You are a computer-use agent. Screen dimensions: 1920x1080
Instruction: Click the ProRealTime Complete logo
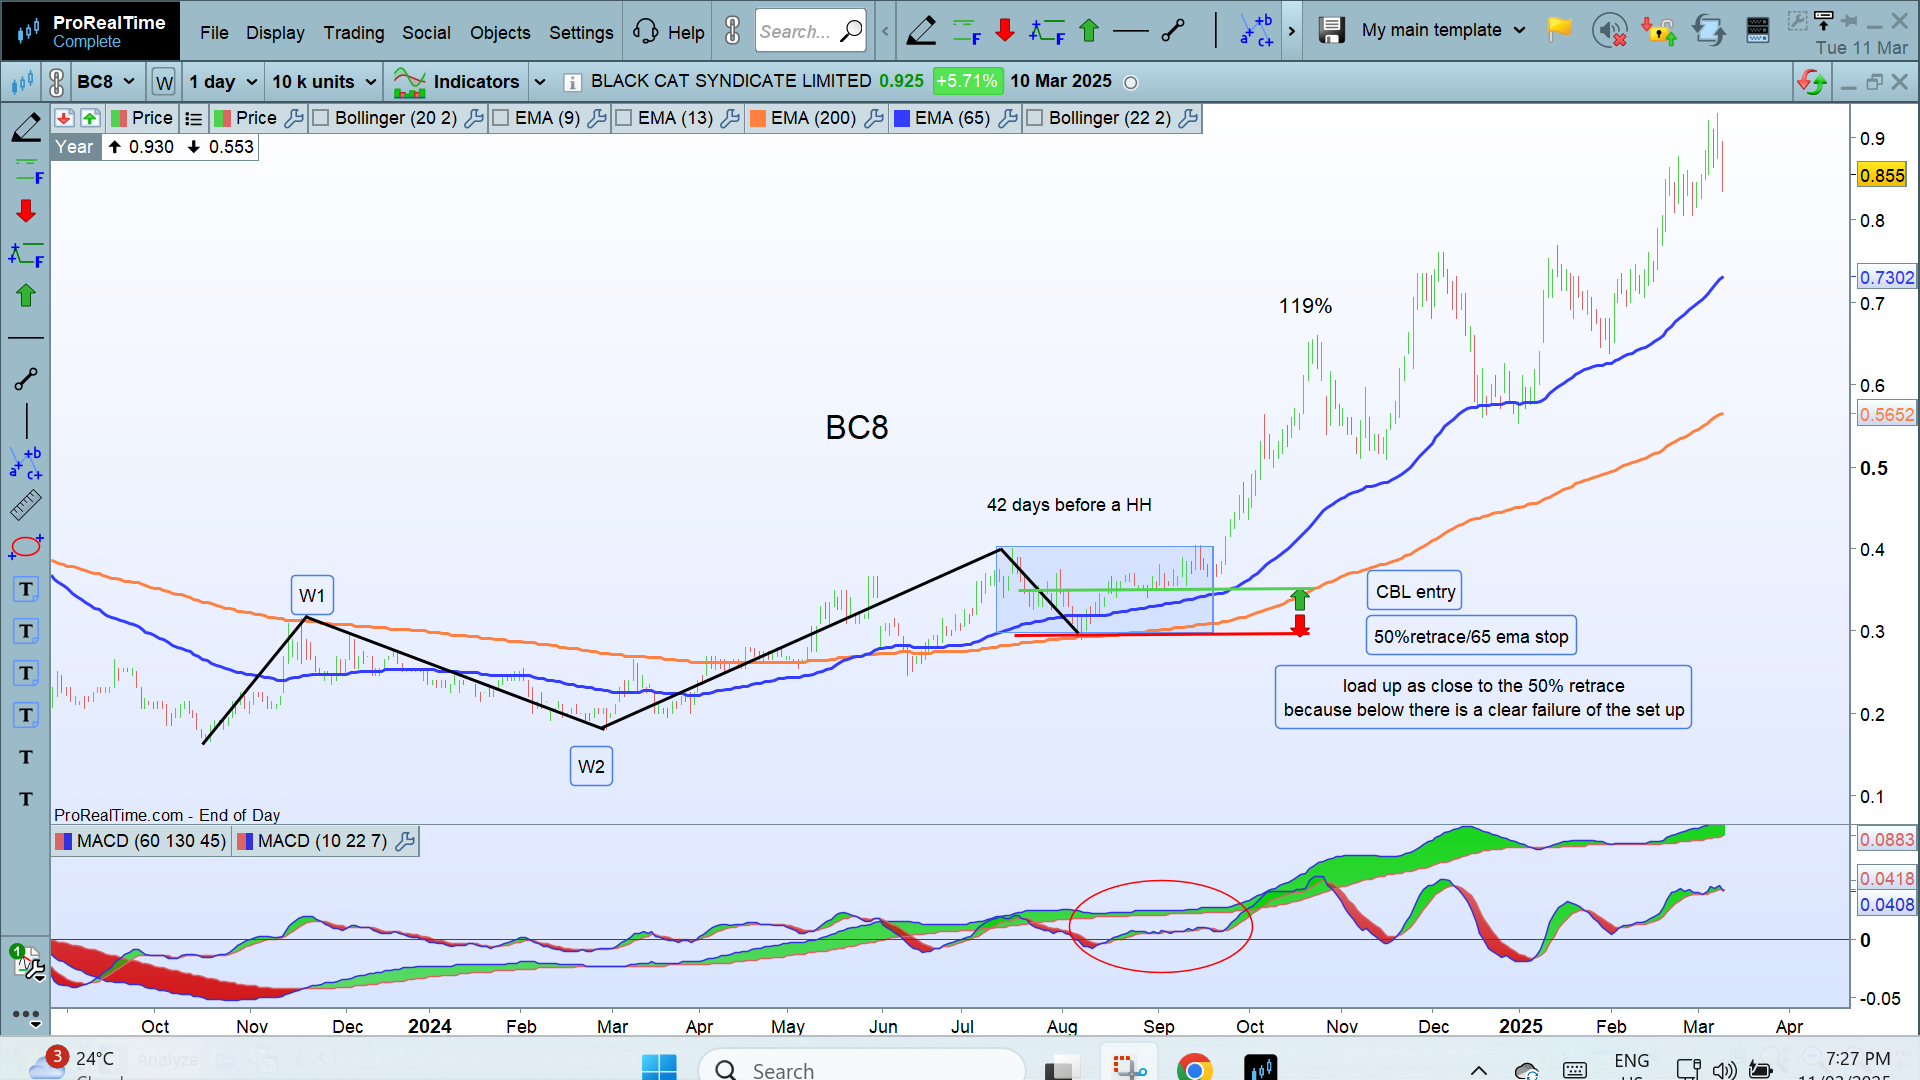90,31
